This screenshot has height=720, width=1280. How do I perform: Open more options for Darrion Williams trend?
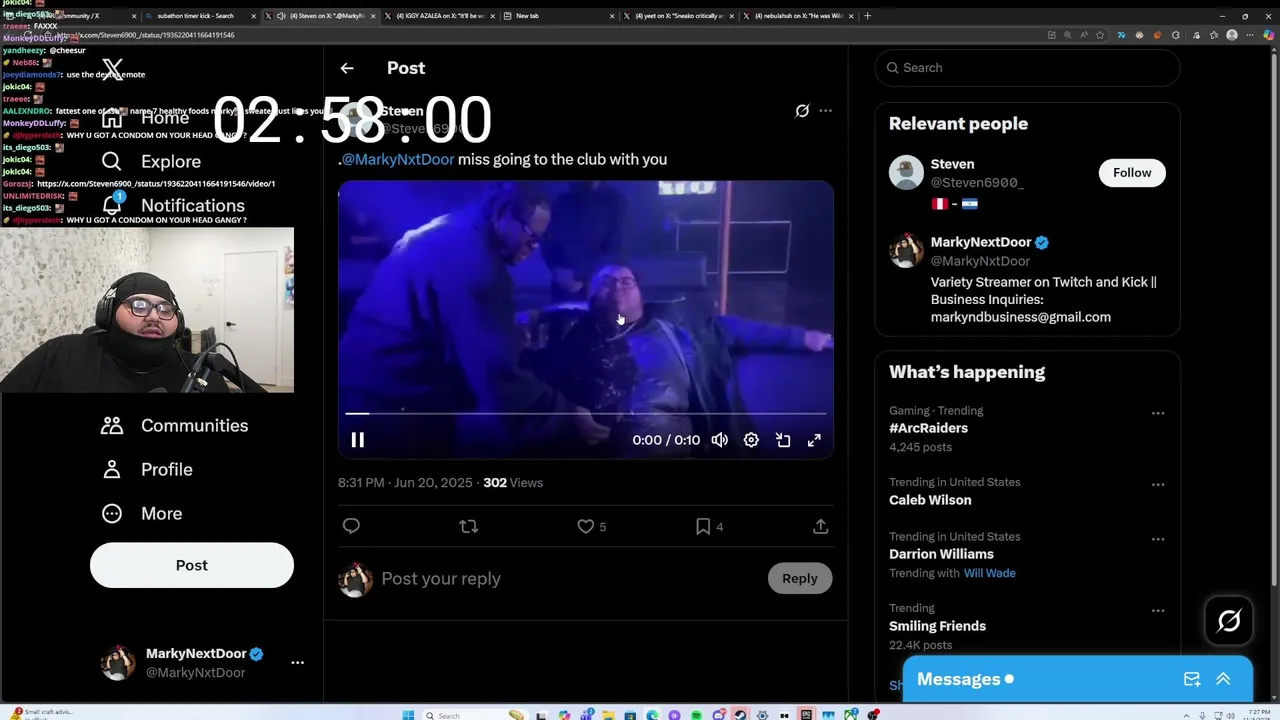pos(1158,539)
